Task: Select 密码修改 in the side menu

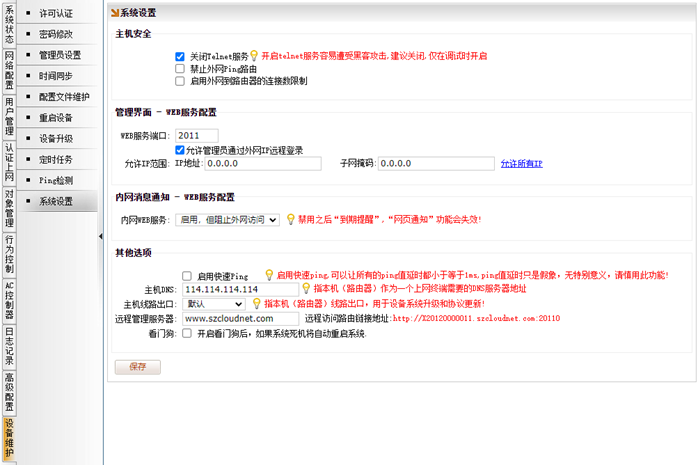Action: (55, 34)
